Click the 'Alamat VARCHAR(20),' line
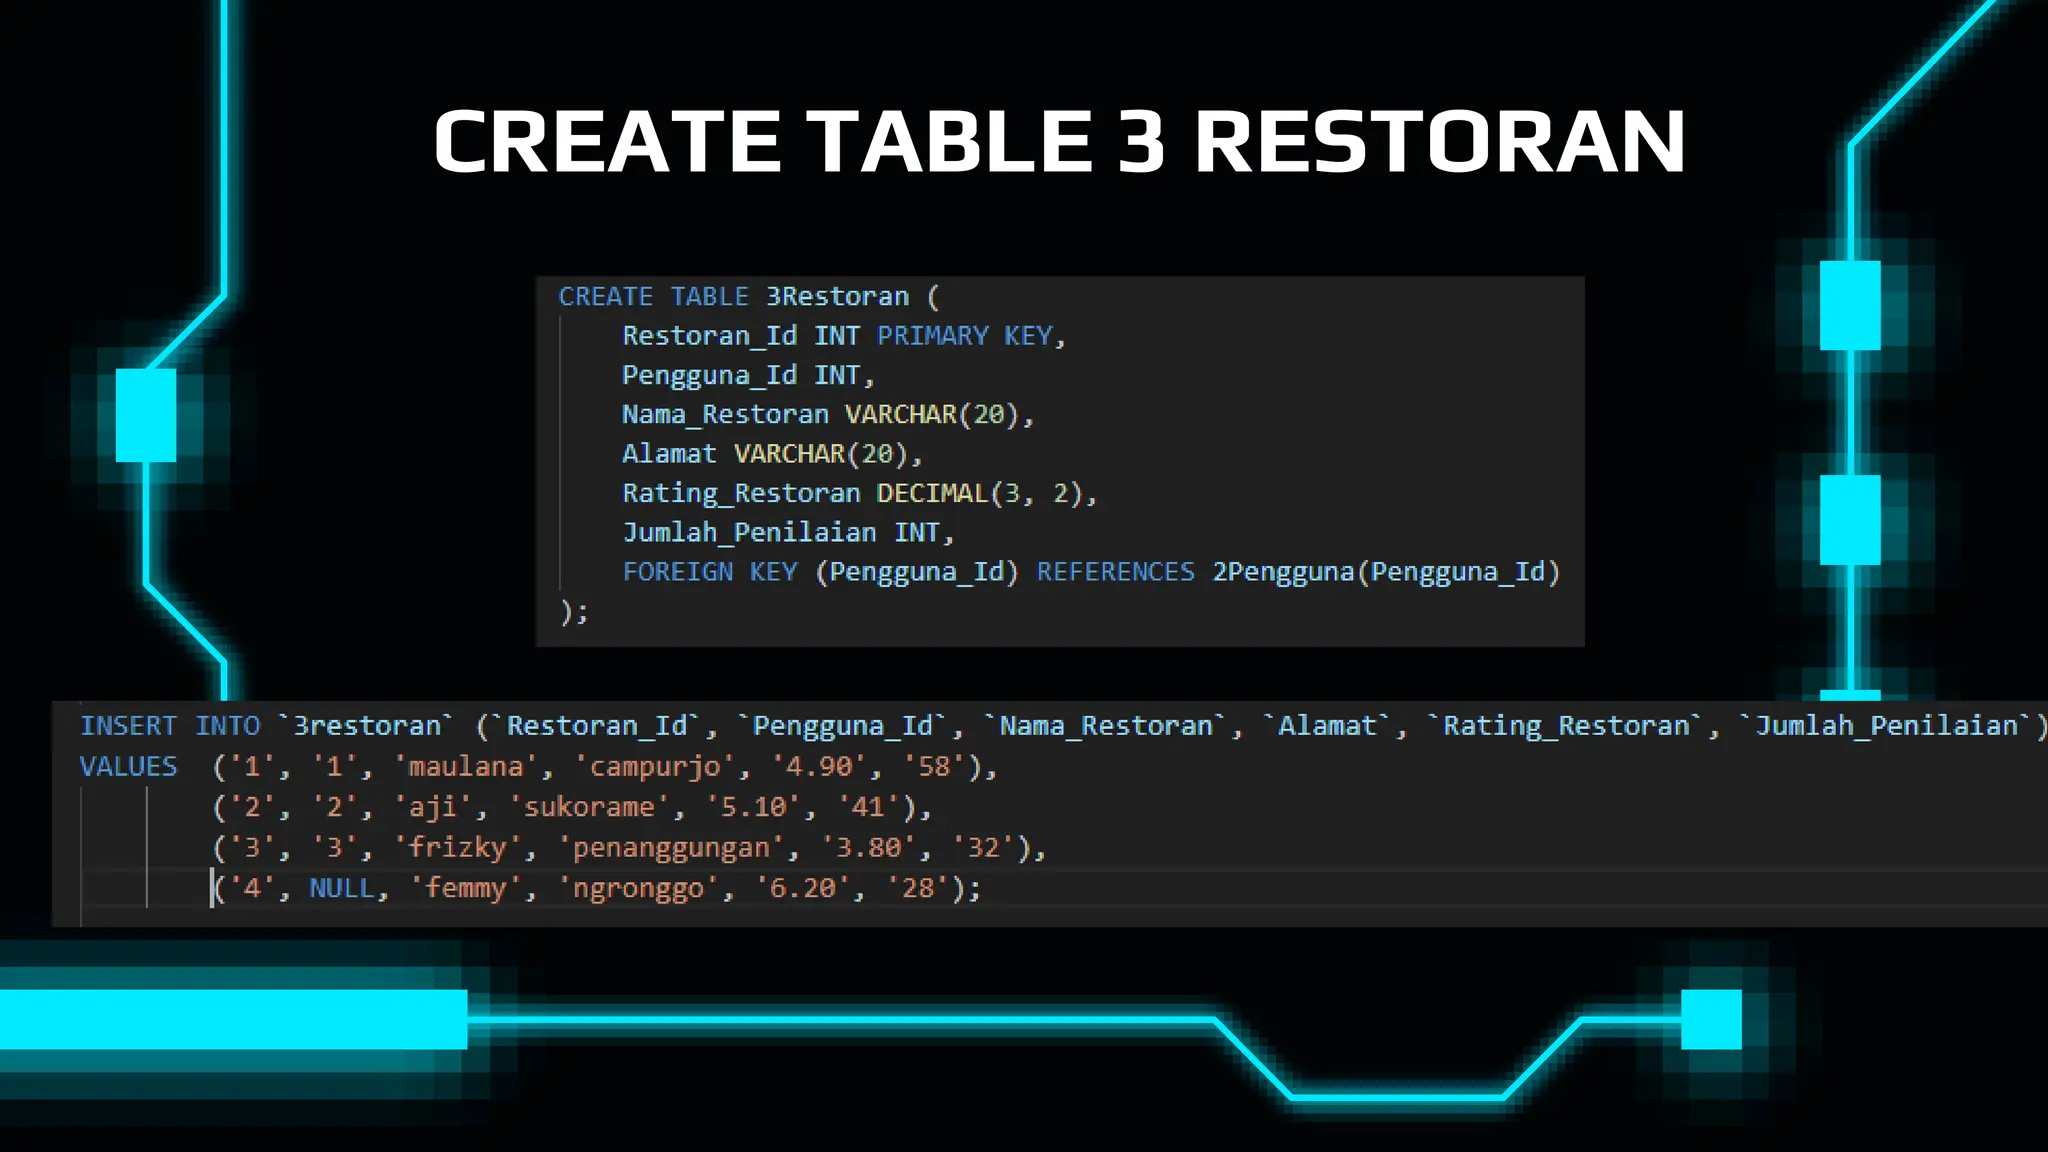The image size is (2048, 1152). [771, 454]
